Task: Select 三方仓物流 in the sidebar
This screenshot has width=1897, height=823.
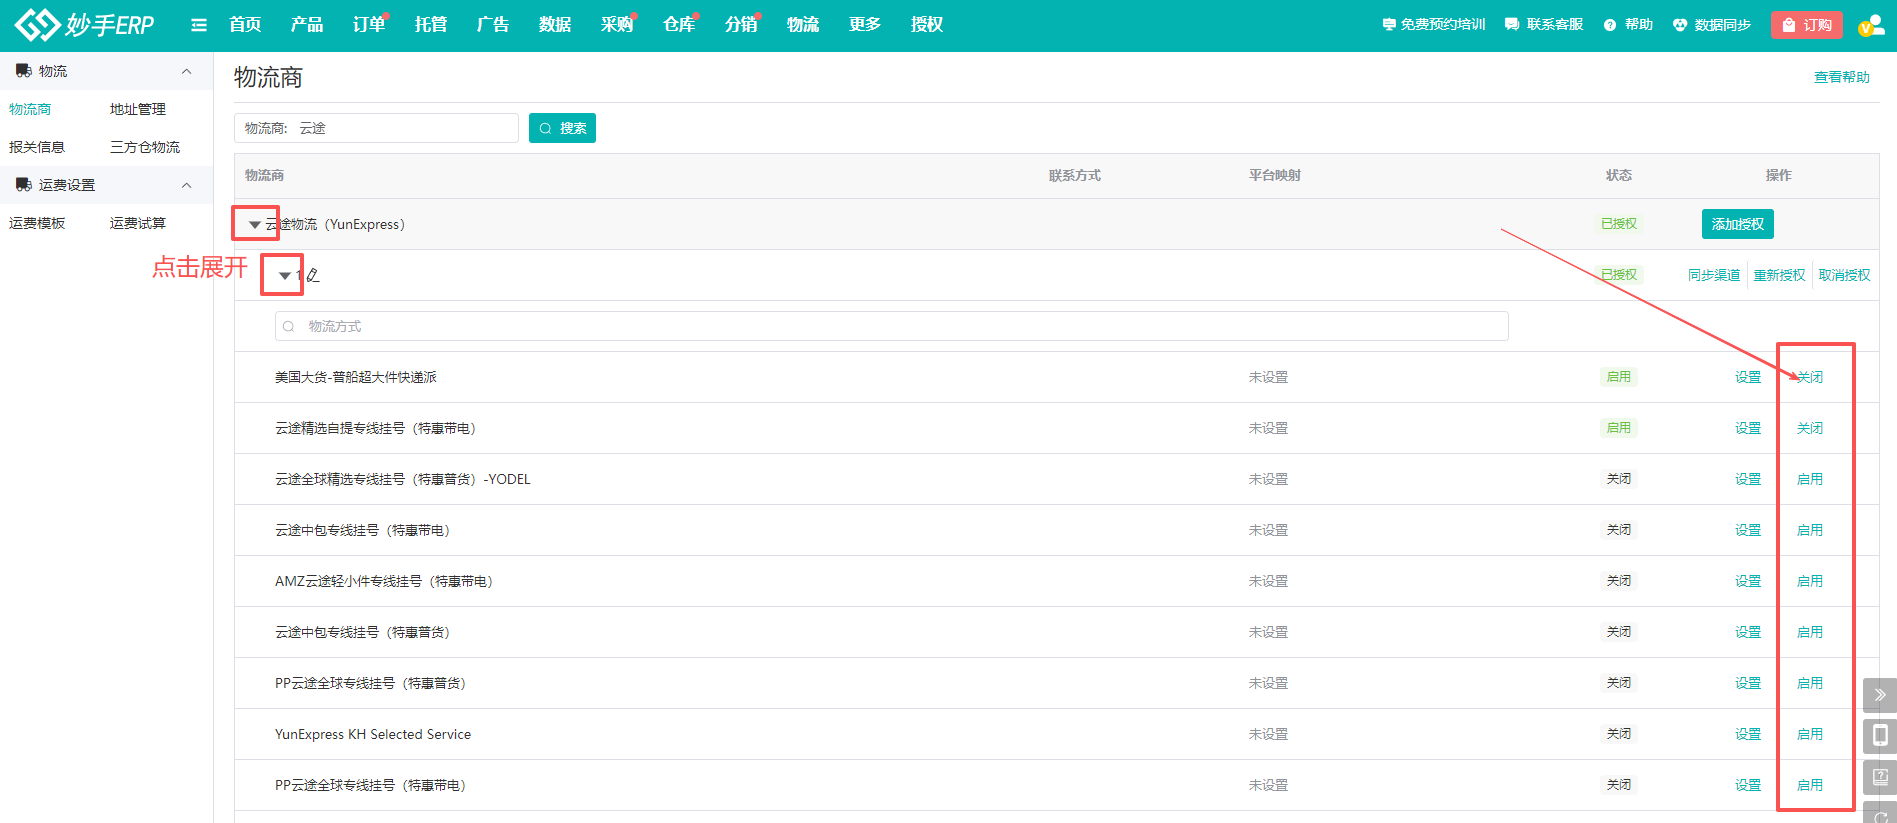Action: point(145,147)
